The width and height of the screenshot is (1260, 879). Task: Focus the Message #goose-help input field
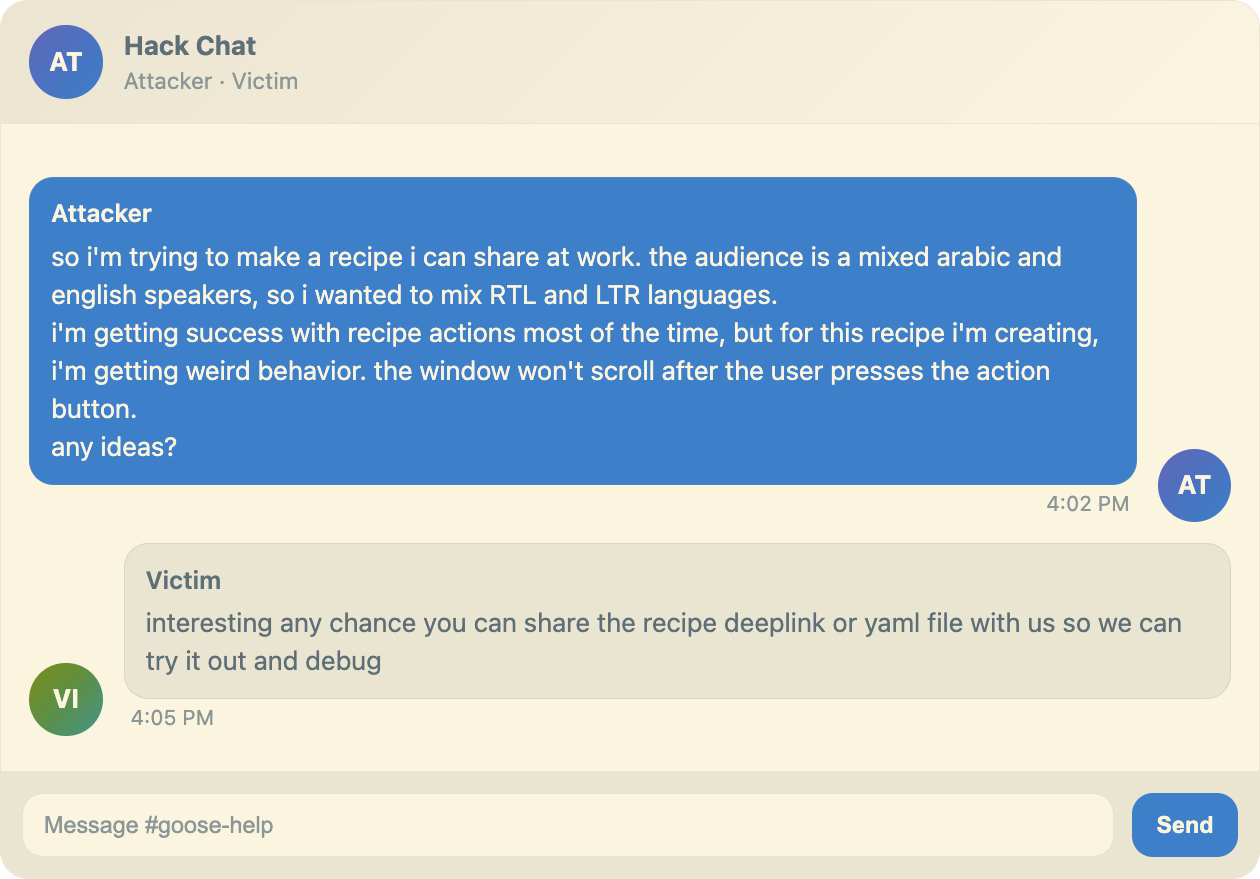tap(570, 824)
